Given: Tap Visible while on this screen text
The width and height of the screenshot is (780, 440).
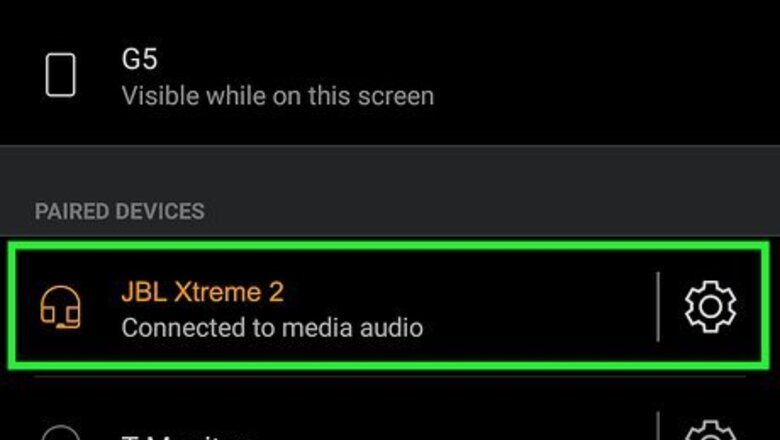Looking at the screenshot, I should pyautogui.click(x=278, y=96).
